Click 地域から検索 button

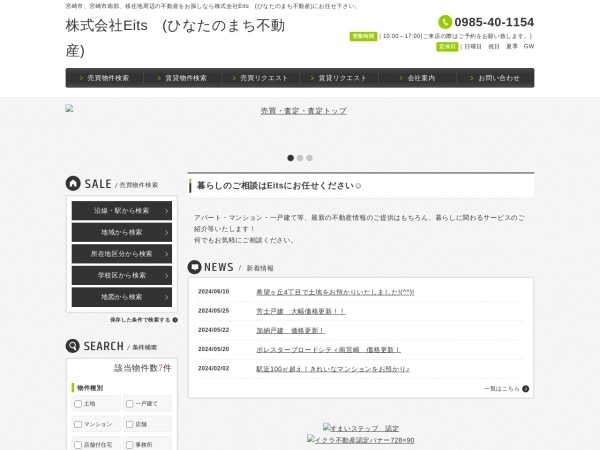[x=122, y=232]
